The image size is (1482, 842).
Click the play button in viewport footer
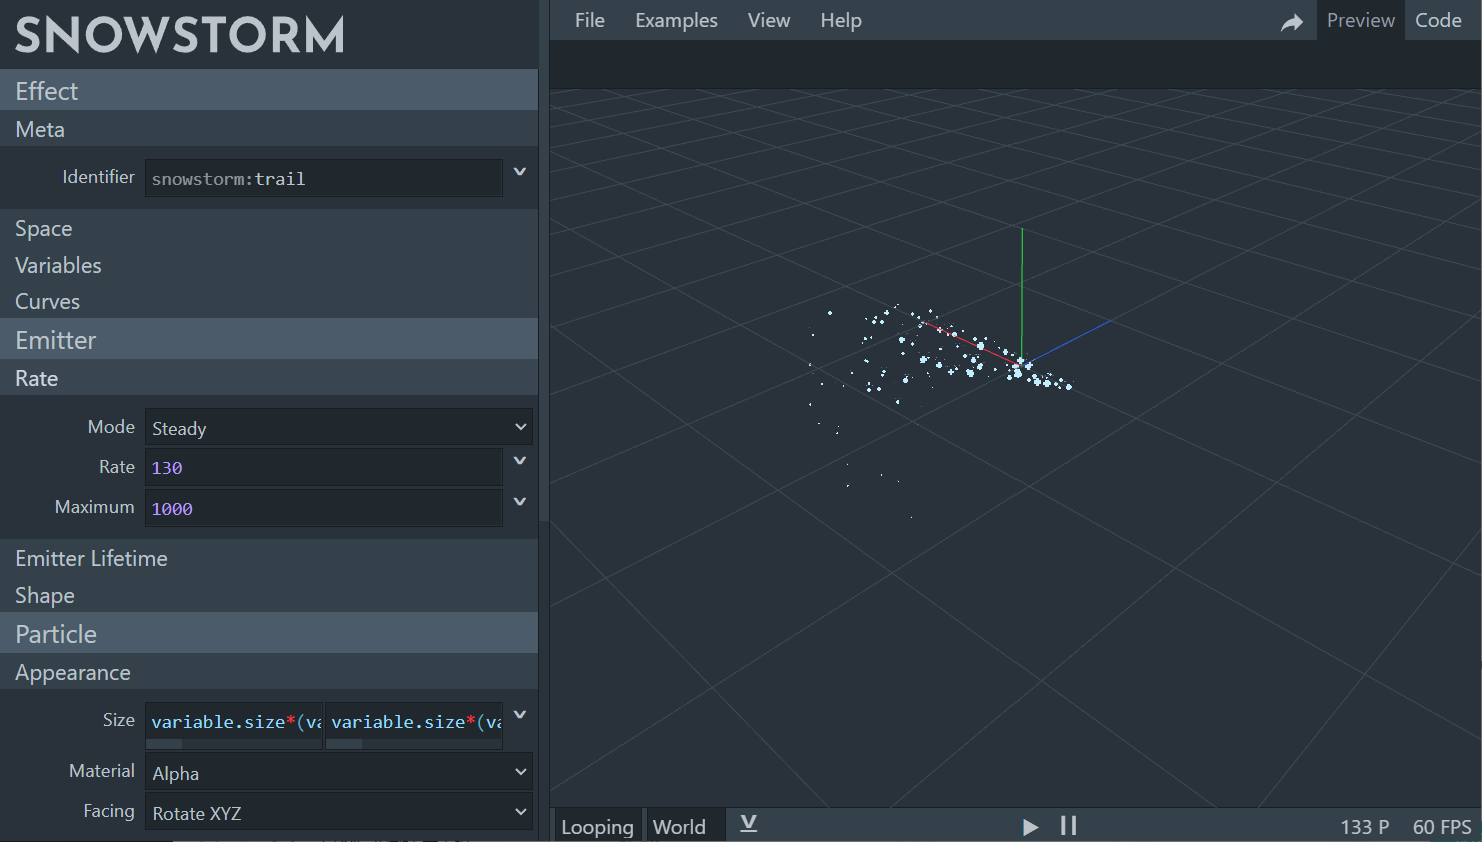tap(1030, 827)
